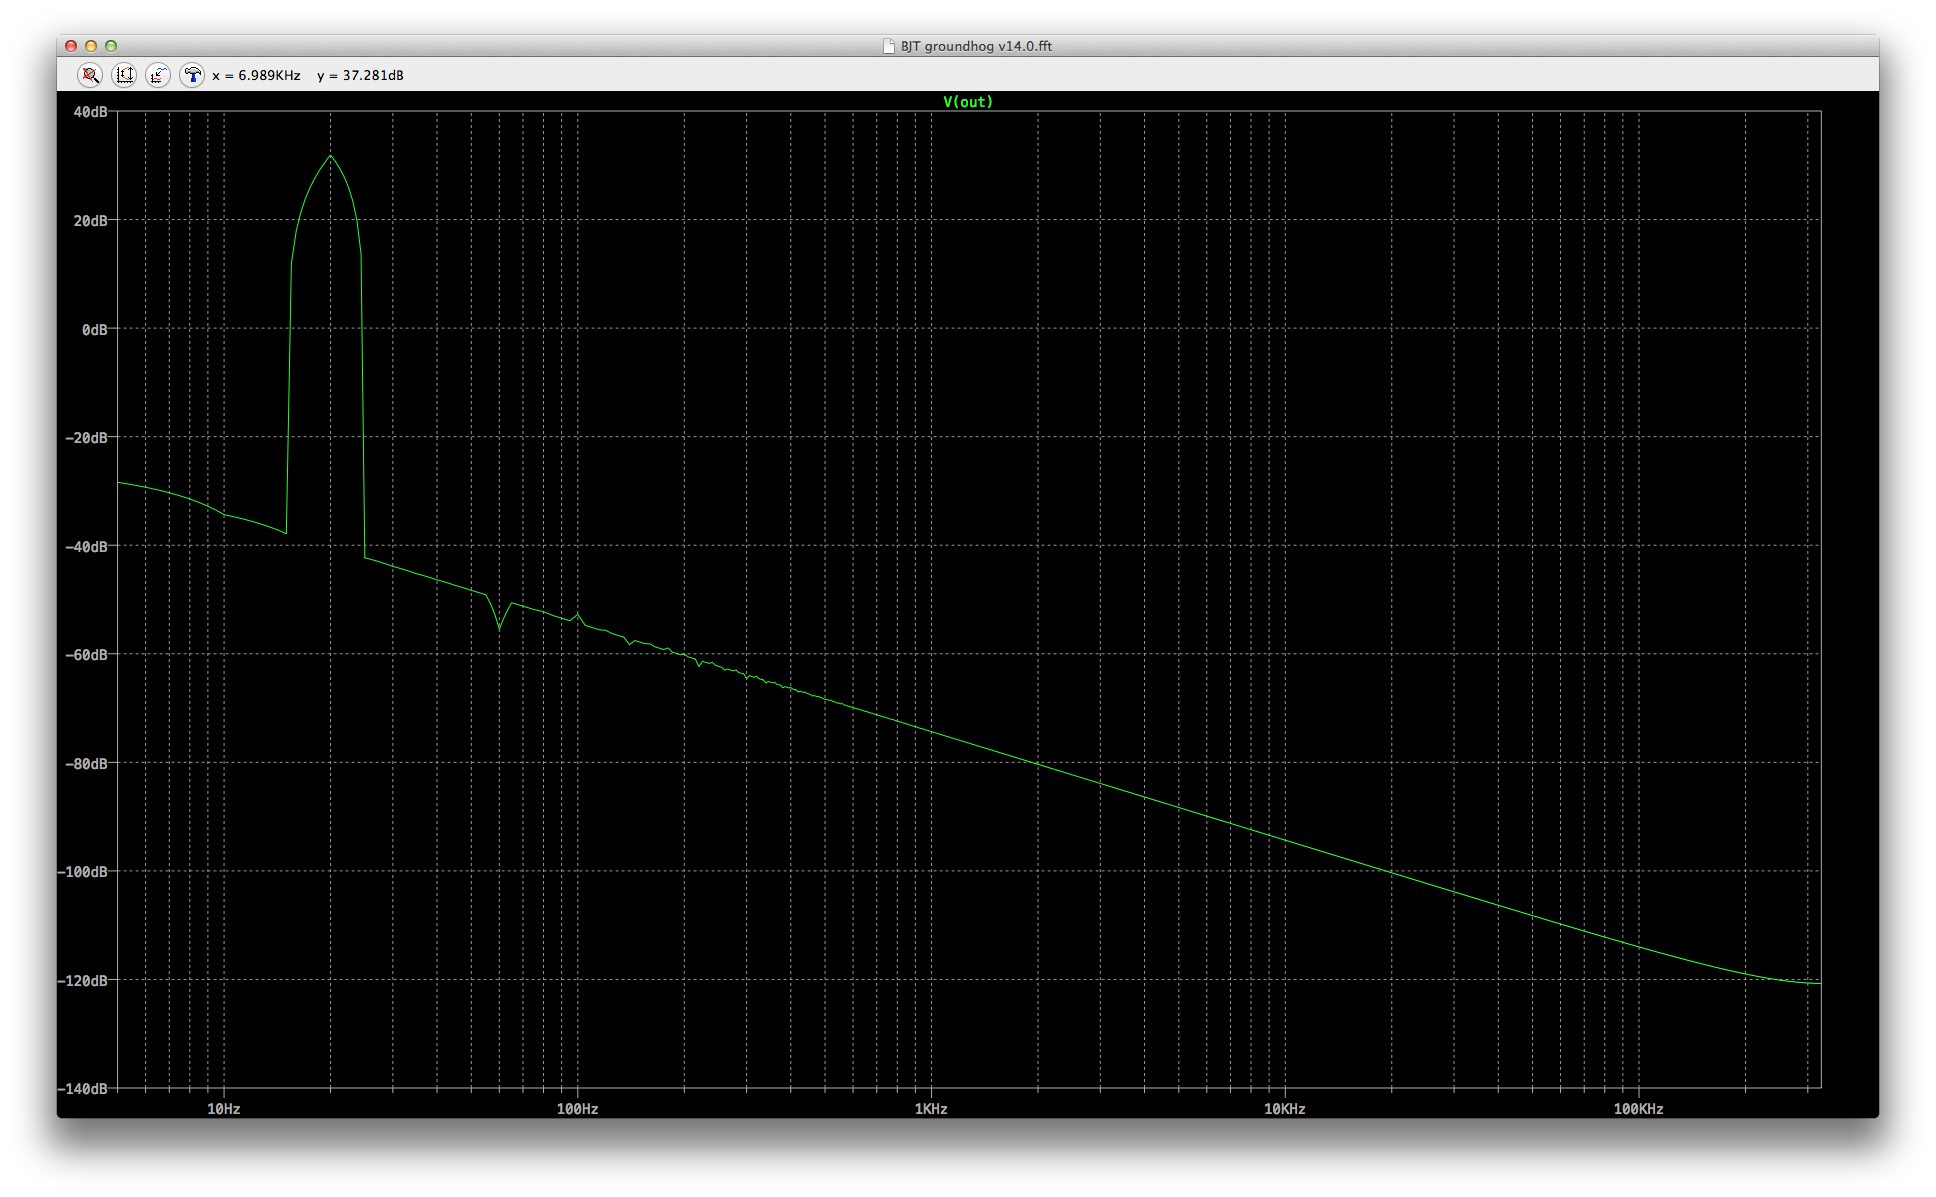Screen dimensions: 1936x1197
Task: Close the FFT window with the red button
Action: (x=71, y=46)
